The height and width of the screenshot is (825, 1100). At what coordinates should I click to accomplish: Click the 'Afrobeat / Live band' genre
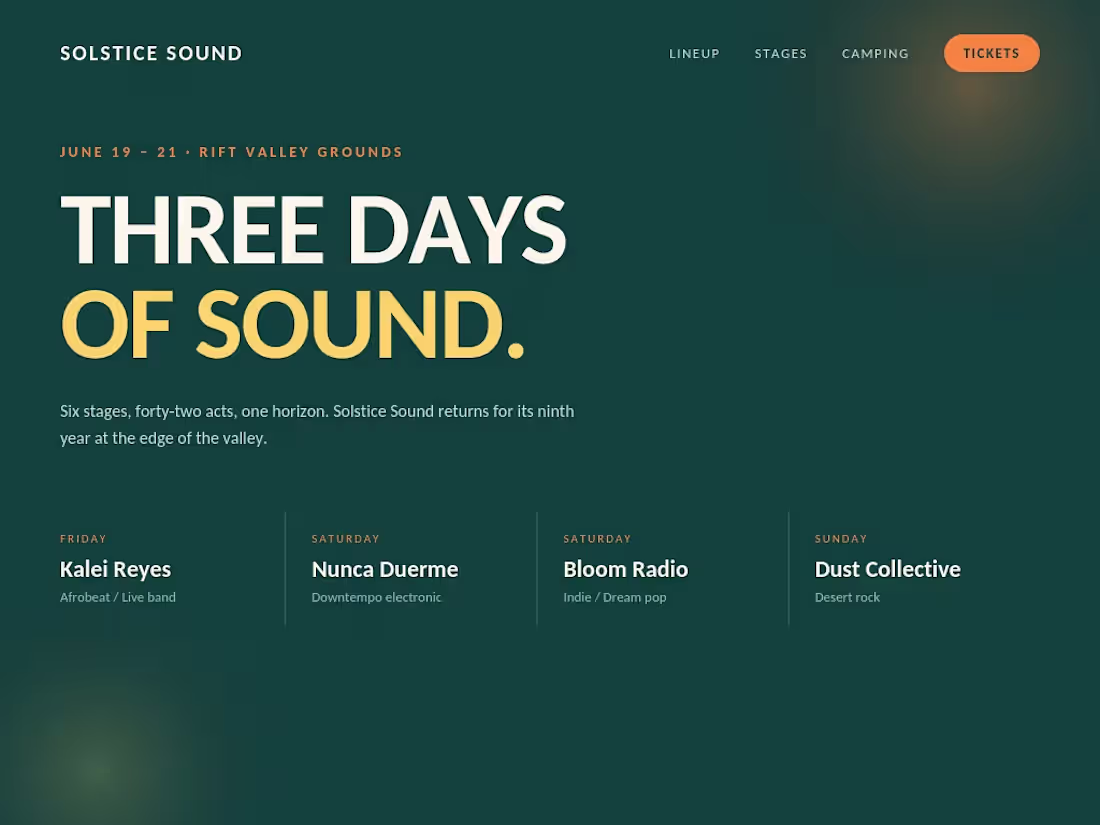[118, 597]
